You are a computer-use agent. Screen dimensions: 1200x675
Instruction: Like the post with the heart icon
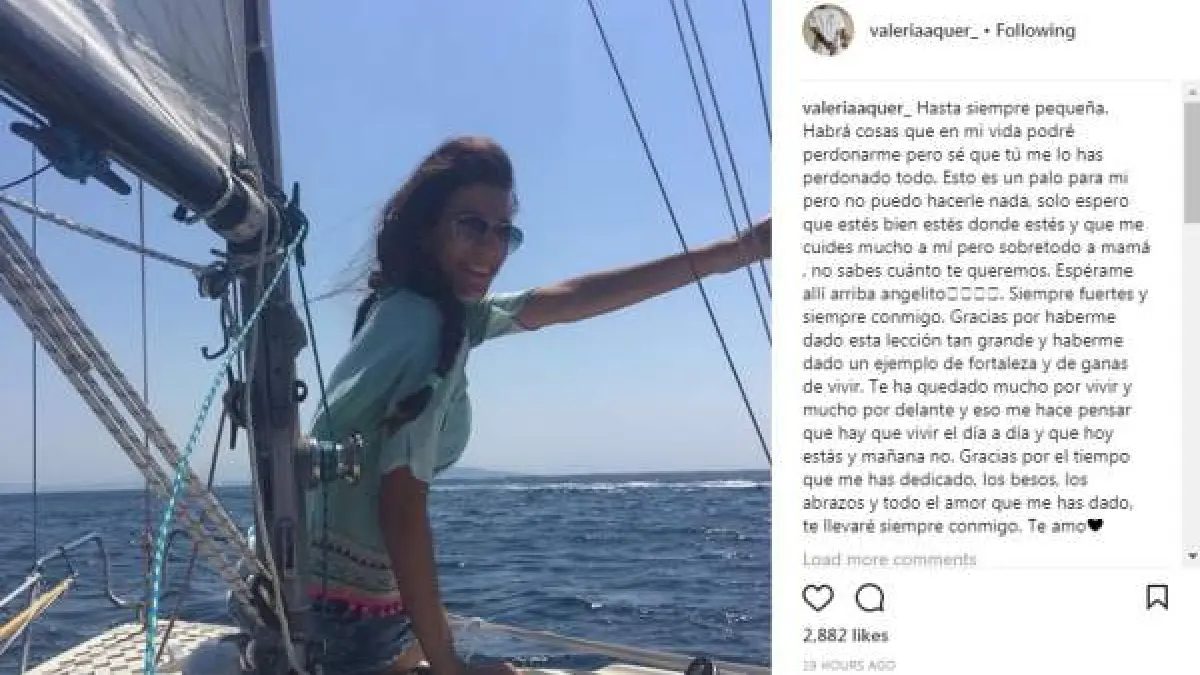[818, 598]
